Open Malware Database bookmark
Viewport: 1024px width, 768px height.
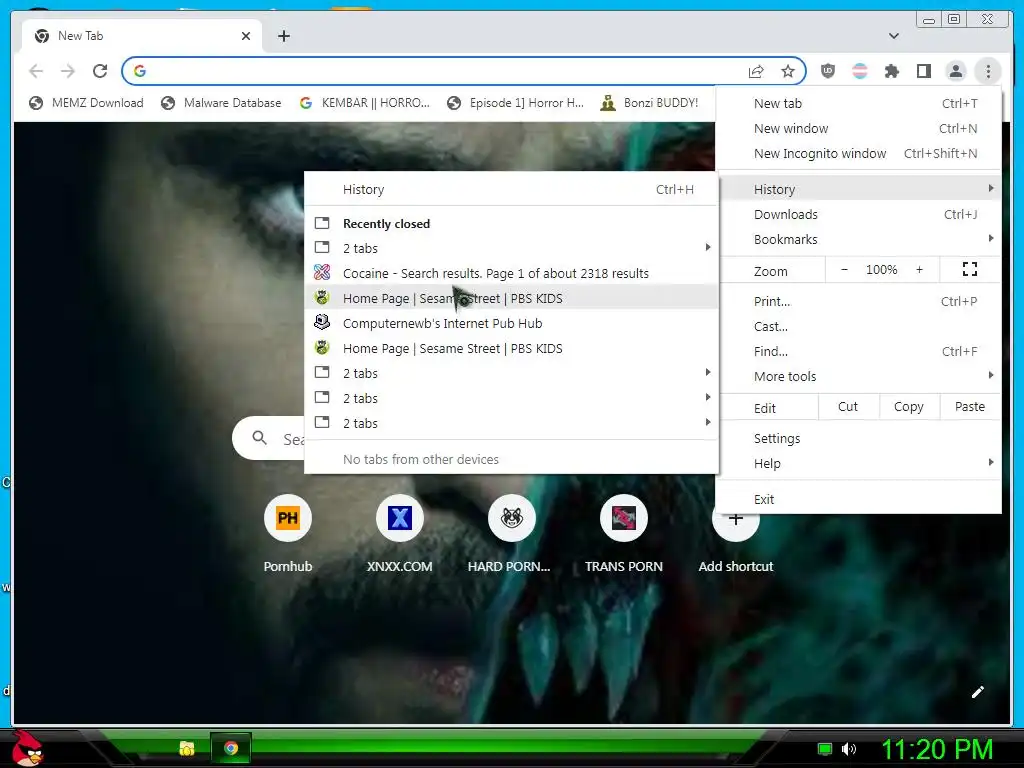click(221, 103)
